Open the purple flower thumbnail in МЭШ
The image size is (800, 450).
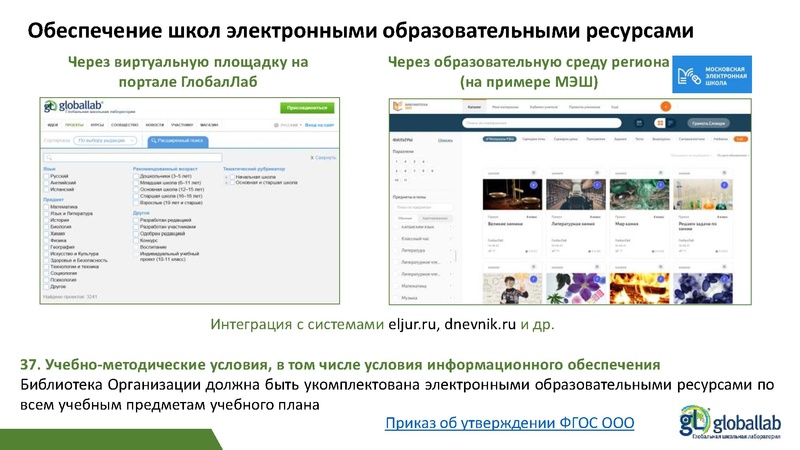pyautogui.click(x=576, y=288)
